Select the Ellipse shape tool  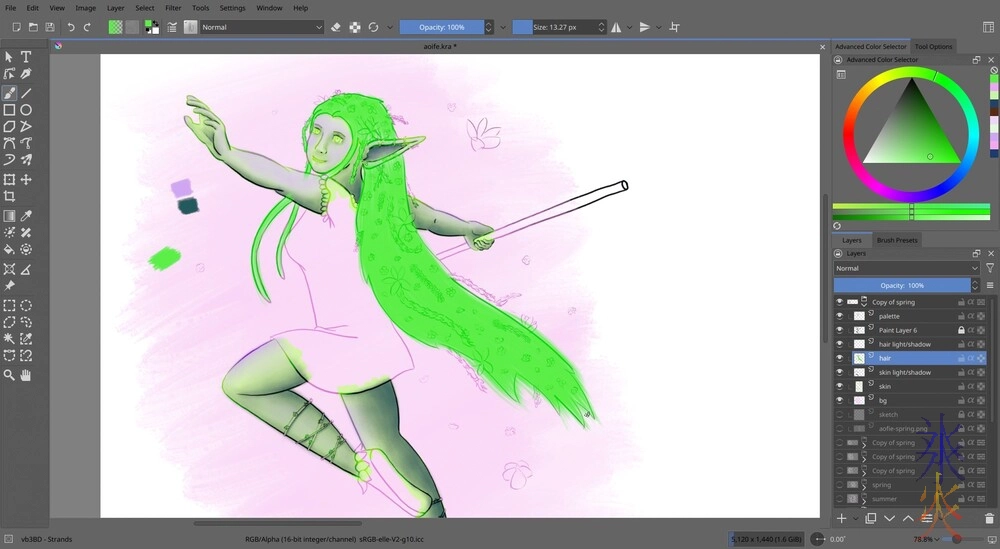(x=26, y=110)
